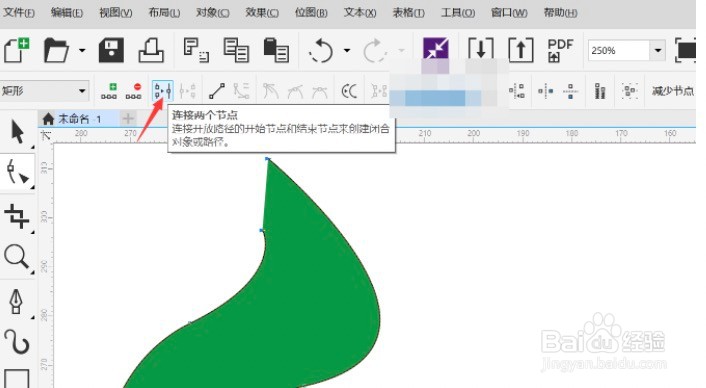The image size is (706, 388).
Task: Open the redo history dropdown arrow
Action: [x=401, y=50]
